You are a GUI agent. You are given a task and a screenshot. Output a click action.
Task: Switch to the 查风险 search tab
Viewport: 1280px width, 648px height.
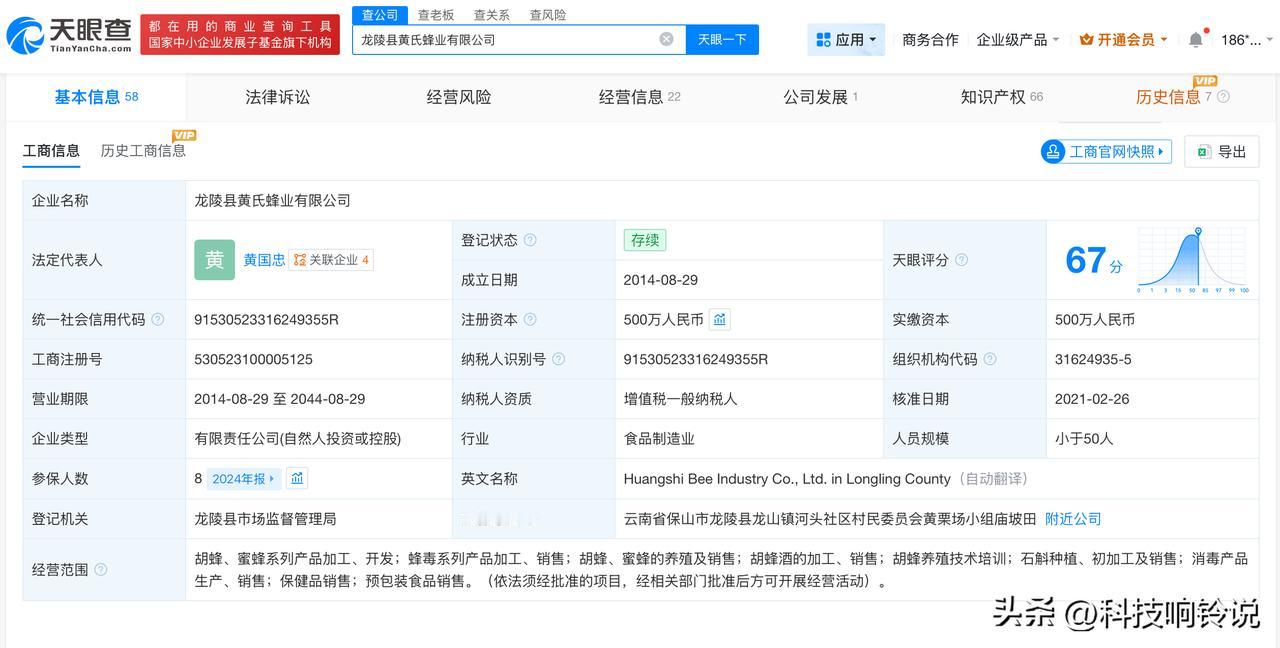coord(547,14)
